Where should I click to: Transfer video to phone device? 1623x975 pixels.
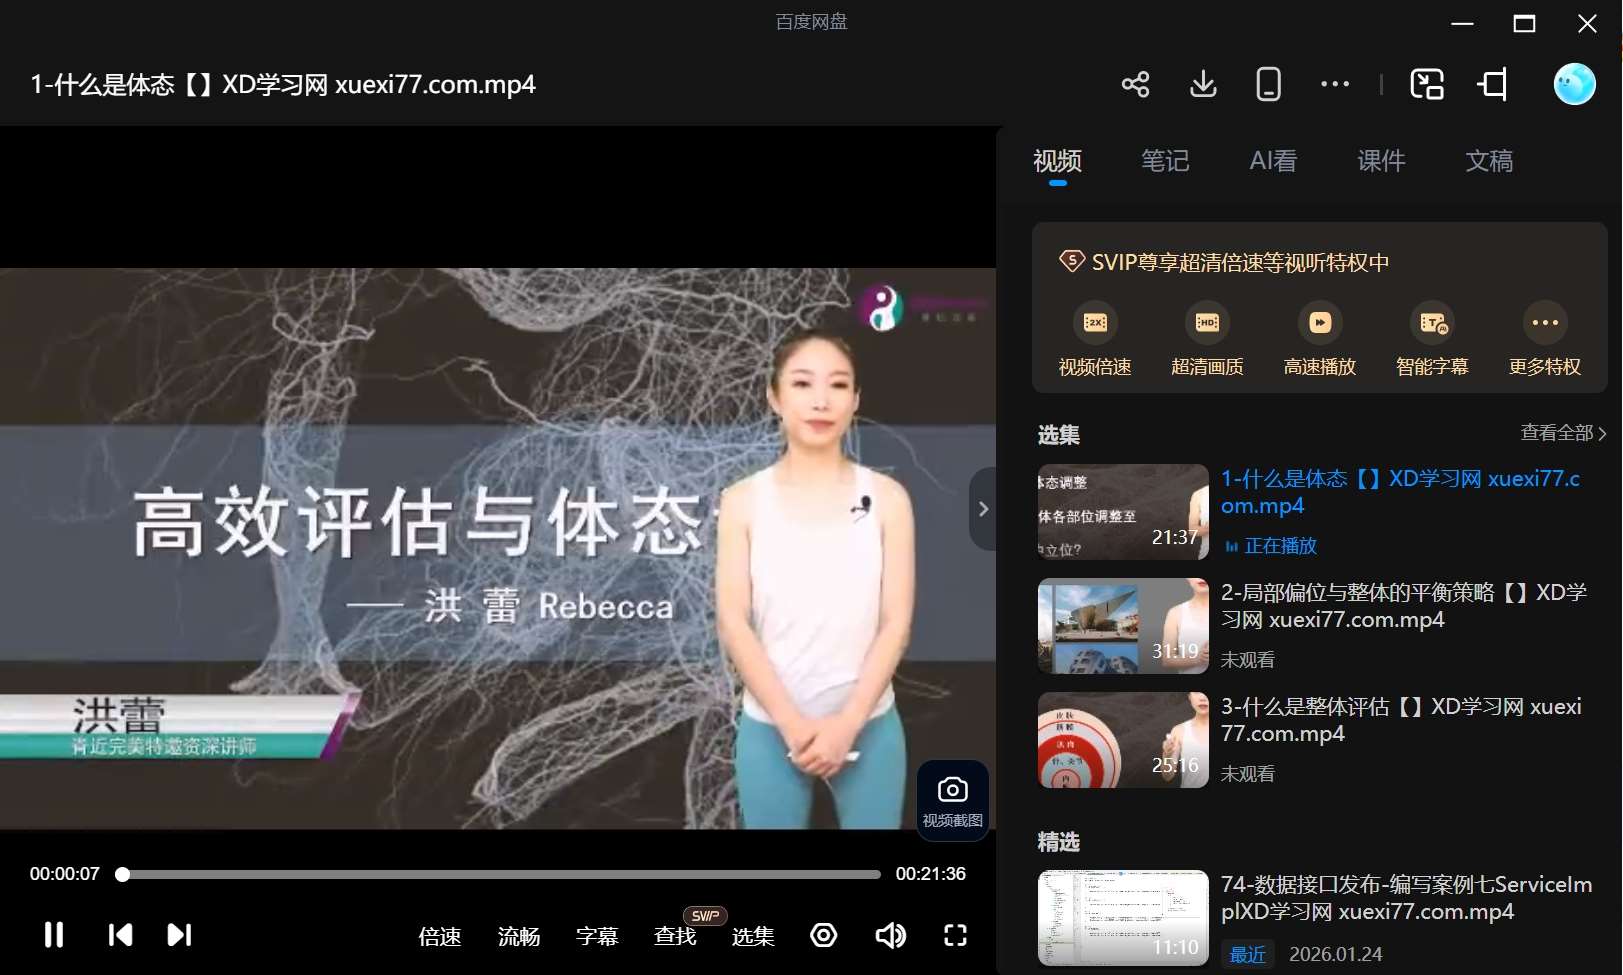[1267, 84]
